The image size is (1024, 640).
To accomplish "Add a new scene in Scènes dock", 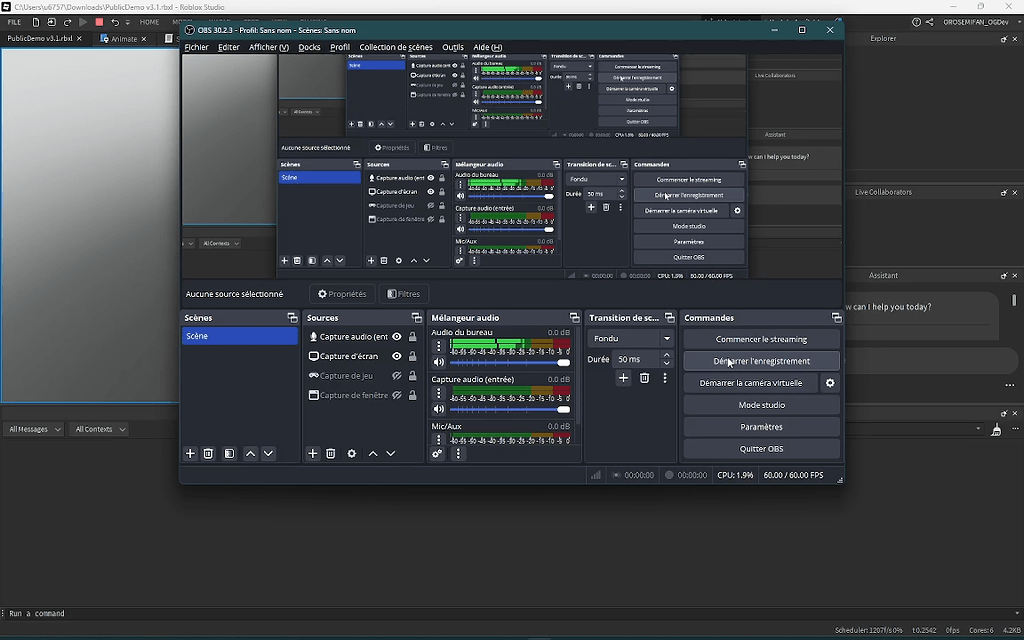I will [190, 453].
